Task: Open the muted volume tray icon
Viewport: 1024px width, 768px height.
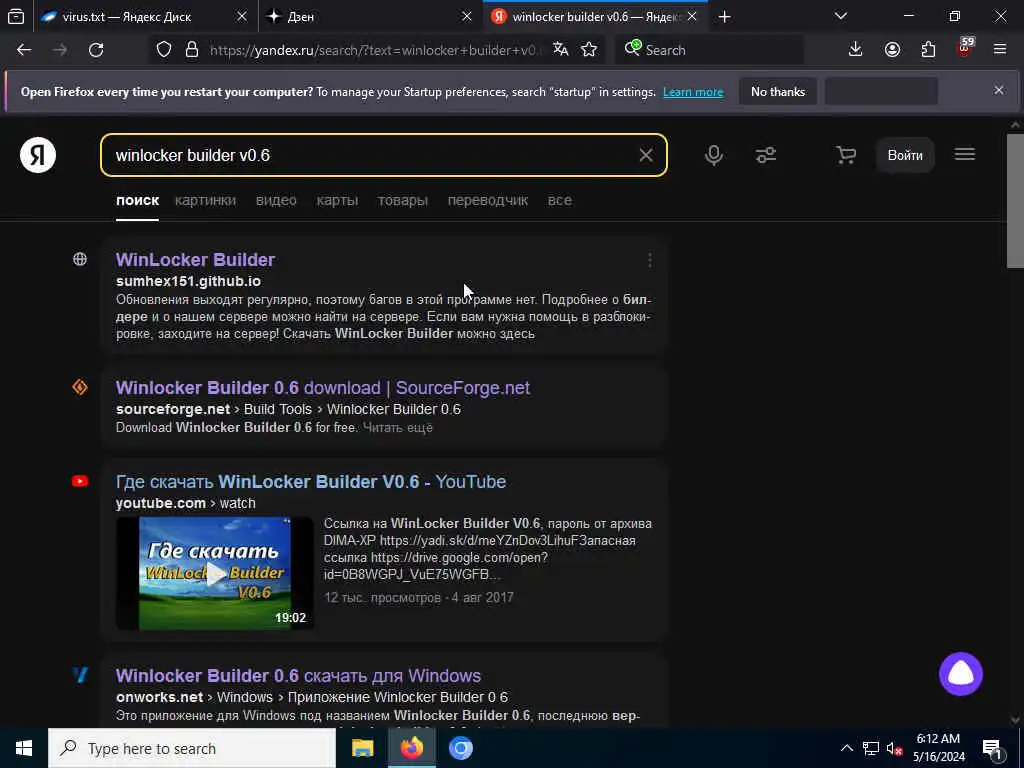Action: point(894,749)
